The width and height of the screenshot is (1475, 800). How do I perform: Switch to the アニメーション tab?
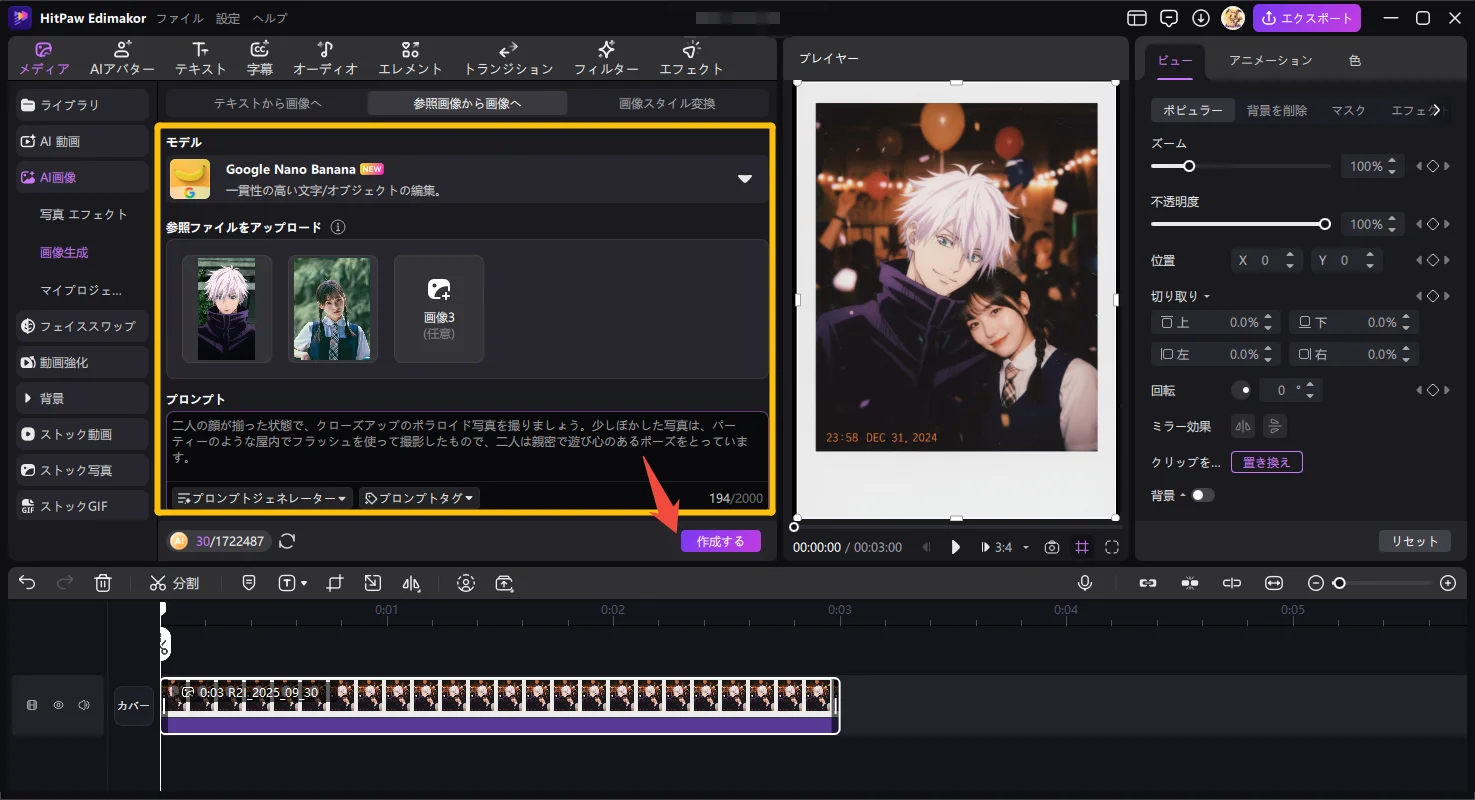point(1270,60)
